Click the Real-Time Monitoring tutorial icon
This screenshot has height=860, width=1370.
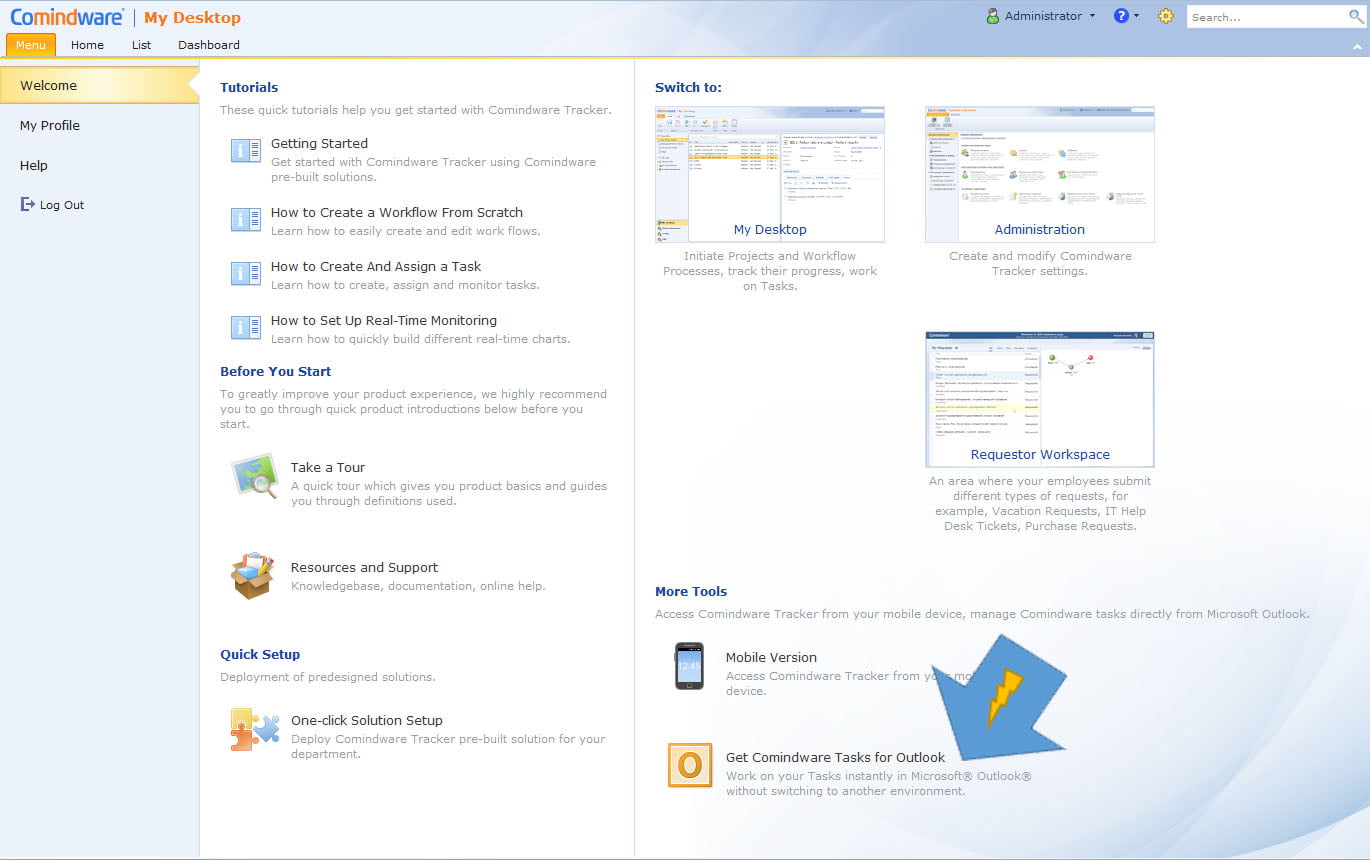click(x=246, y=328)
